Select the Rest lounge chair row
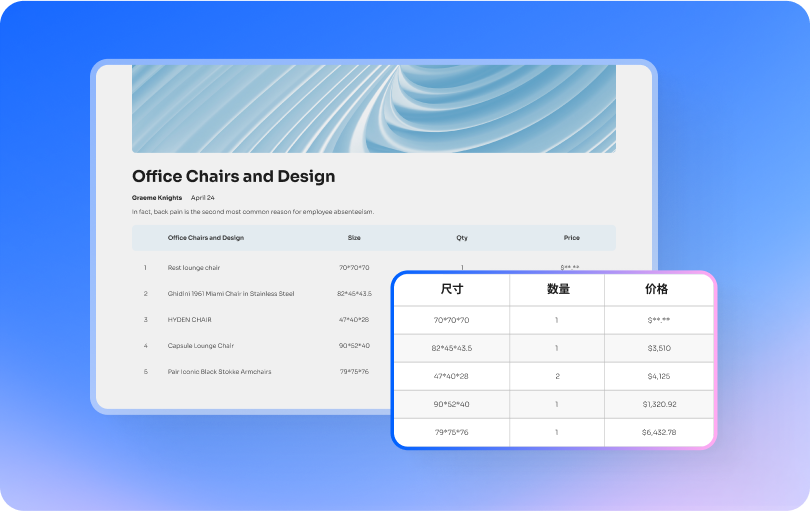 click(194, 268)
